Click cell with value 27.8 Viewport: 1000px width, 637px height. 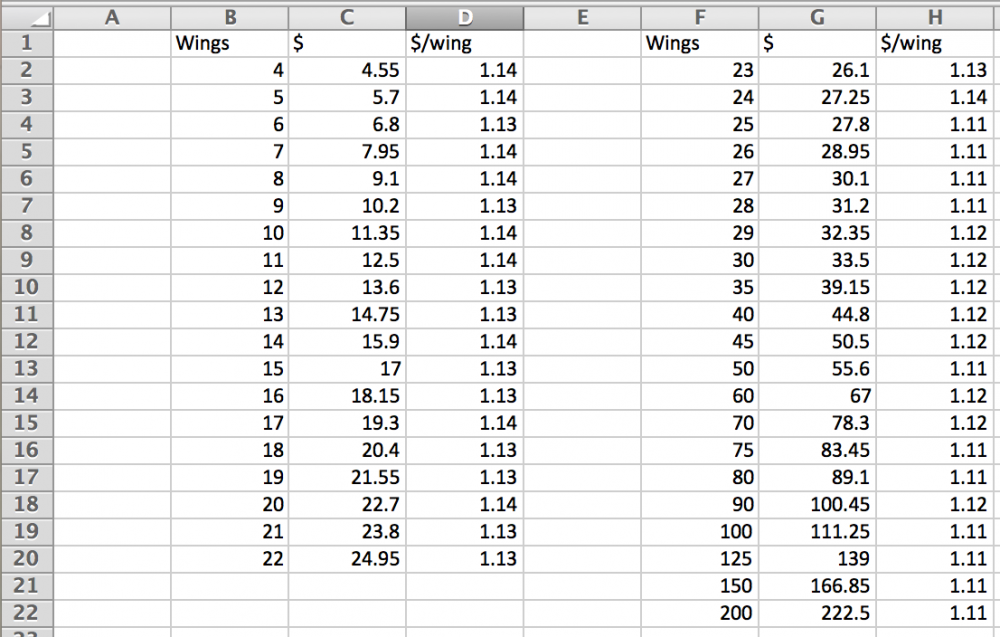pos(817,125)
